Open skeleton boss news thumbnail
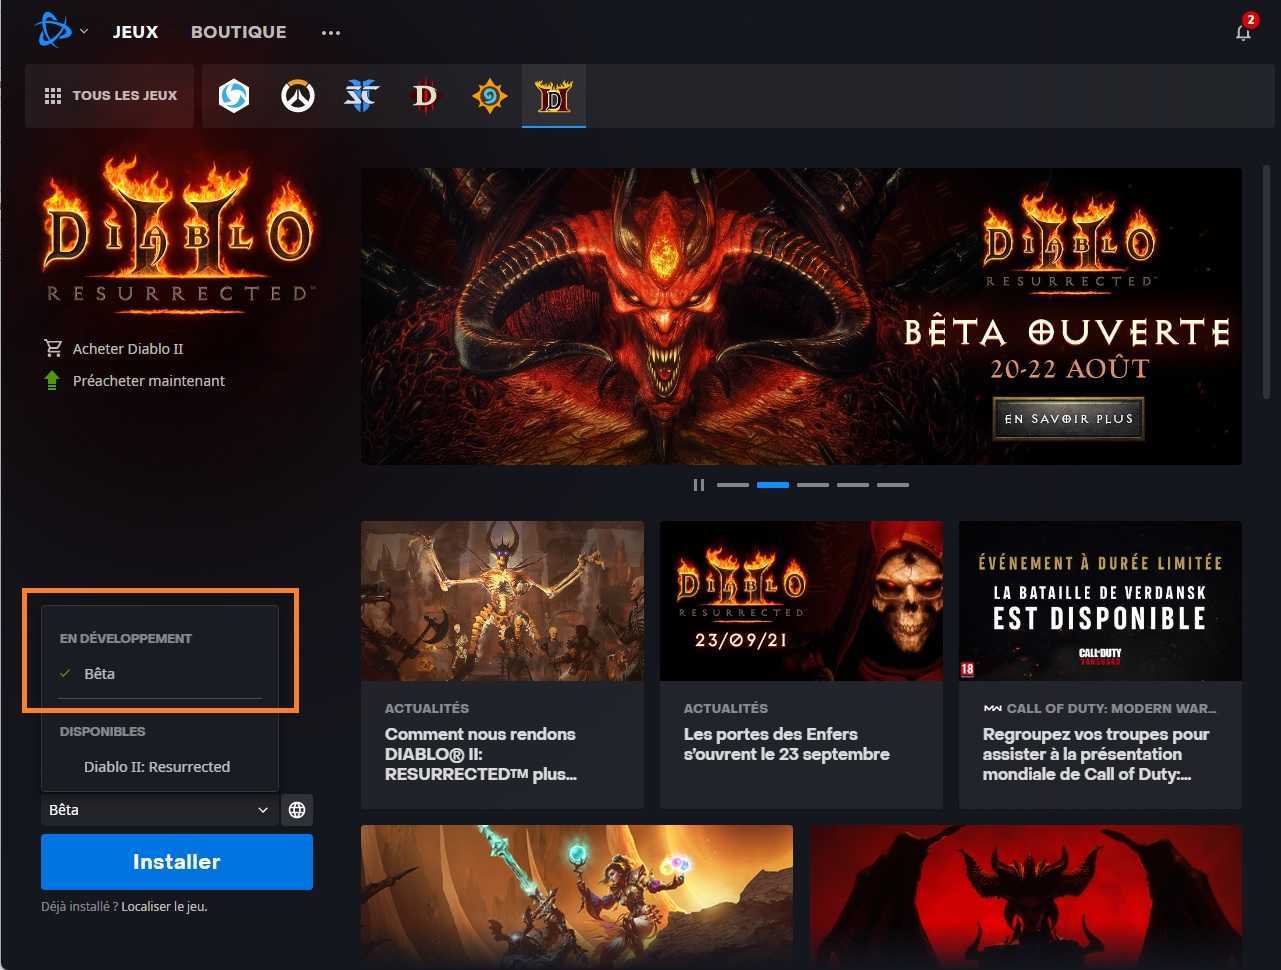 502,601
